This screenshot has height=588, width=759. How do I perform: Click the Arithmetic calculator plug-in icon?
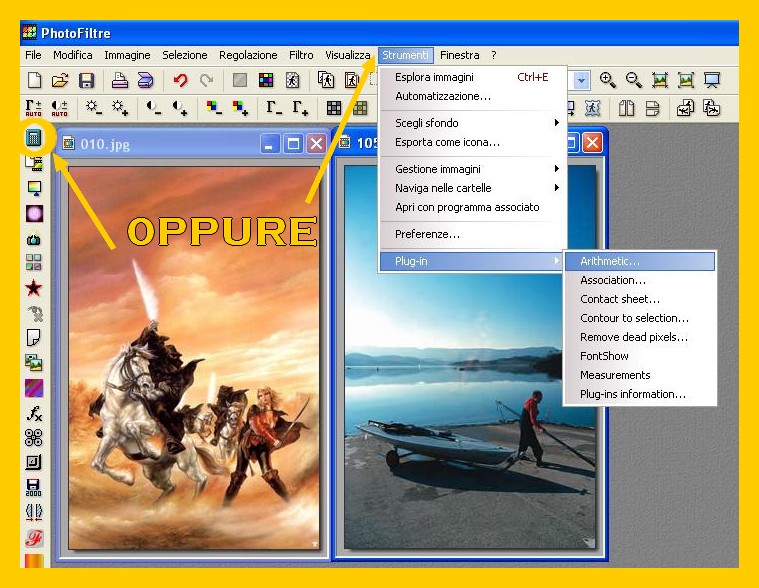[x=34, y=138]
